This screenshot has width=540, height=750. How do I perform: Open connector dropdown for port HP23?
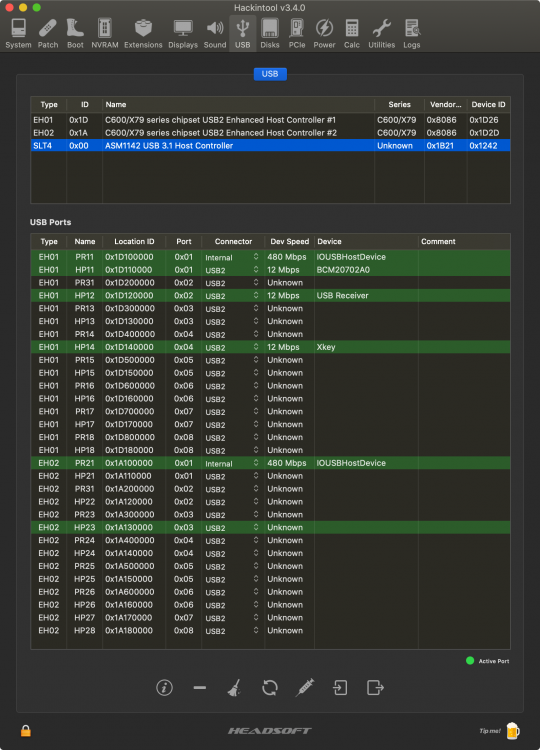pos(232,528)
